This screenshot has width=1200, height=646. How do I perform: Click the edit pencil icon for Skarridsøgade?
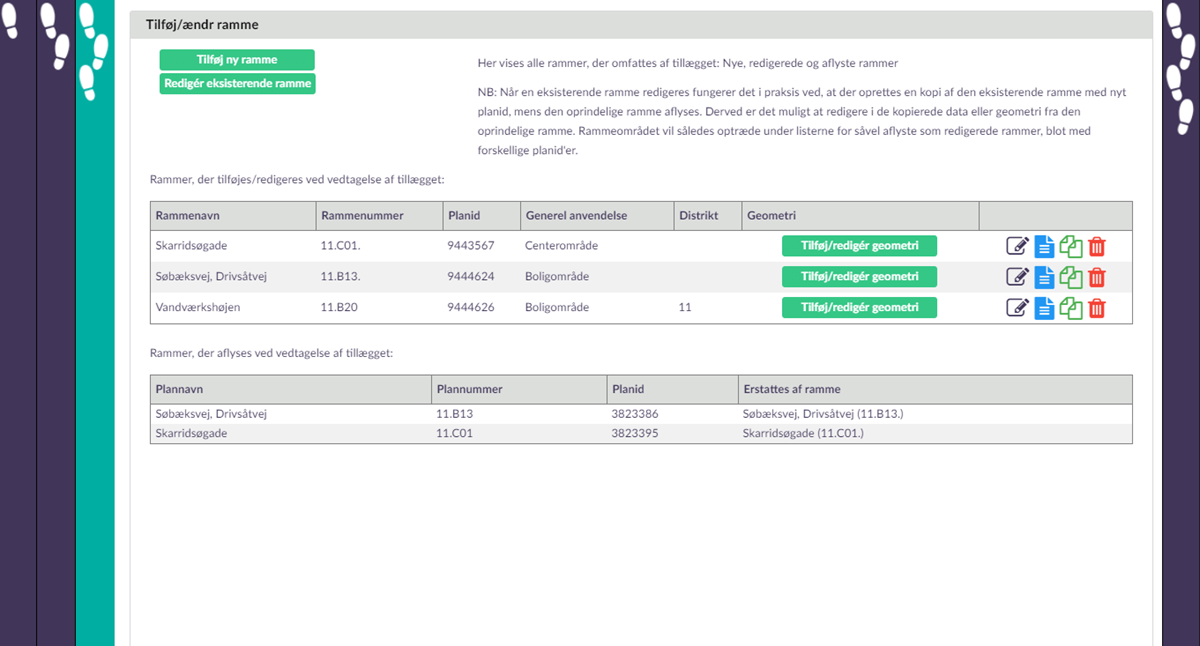(x=1017, y=247)
